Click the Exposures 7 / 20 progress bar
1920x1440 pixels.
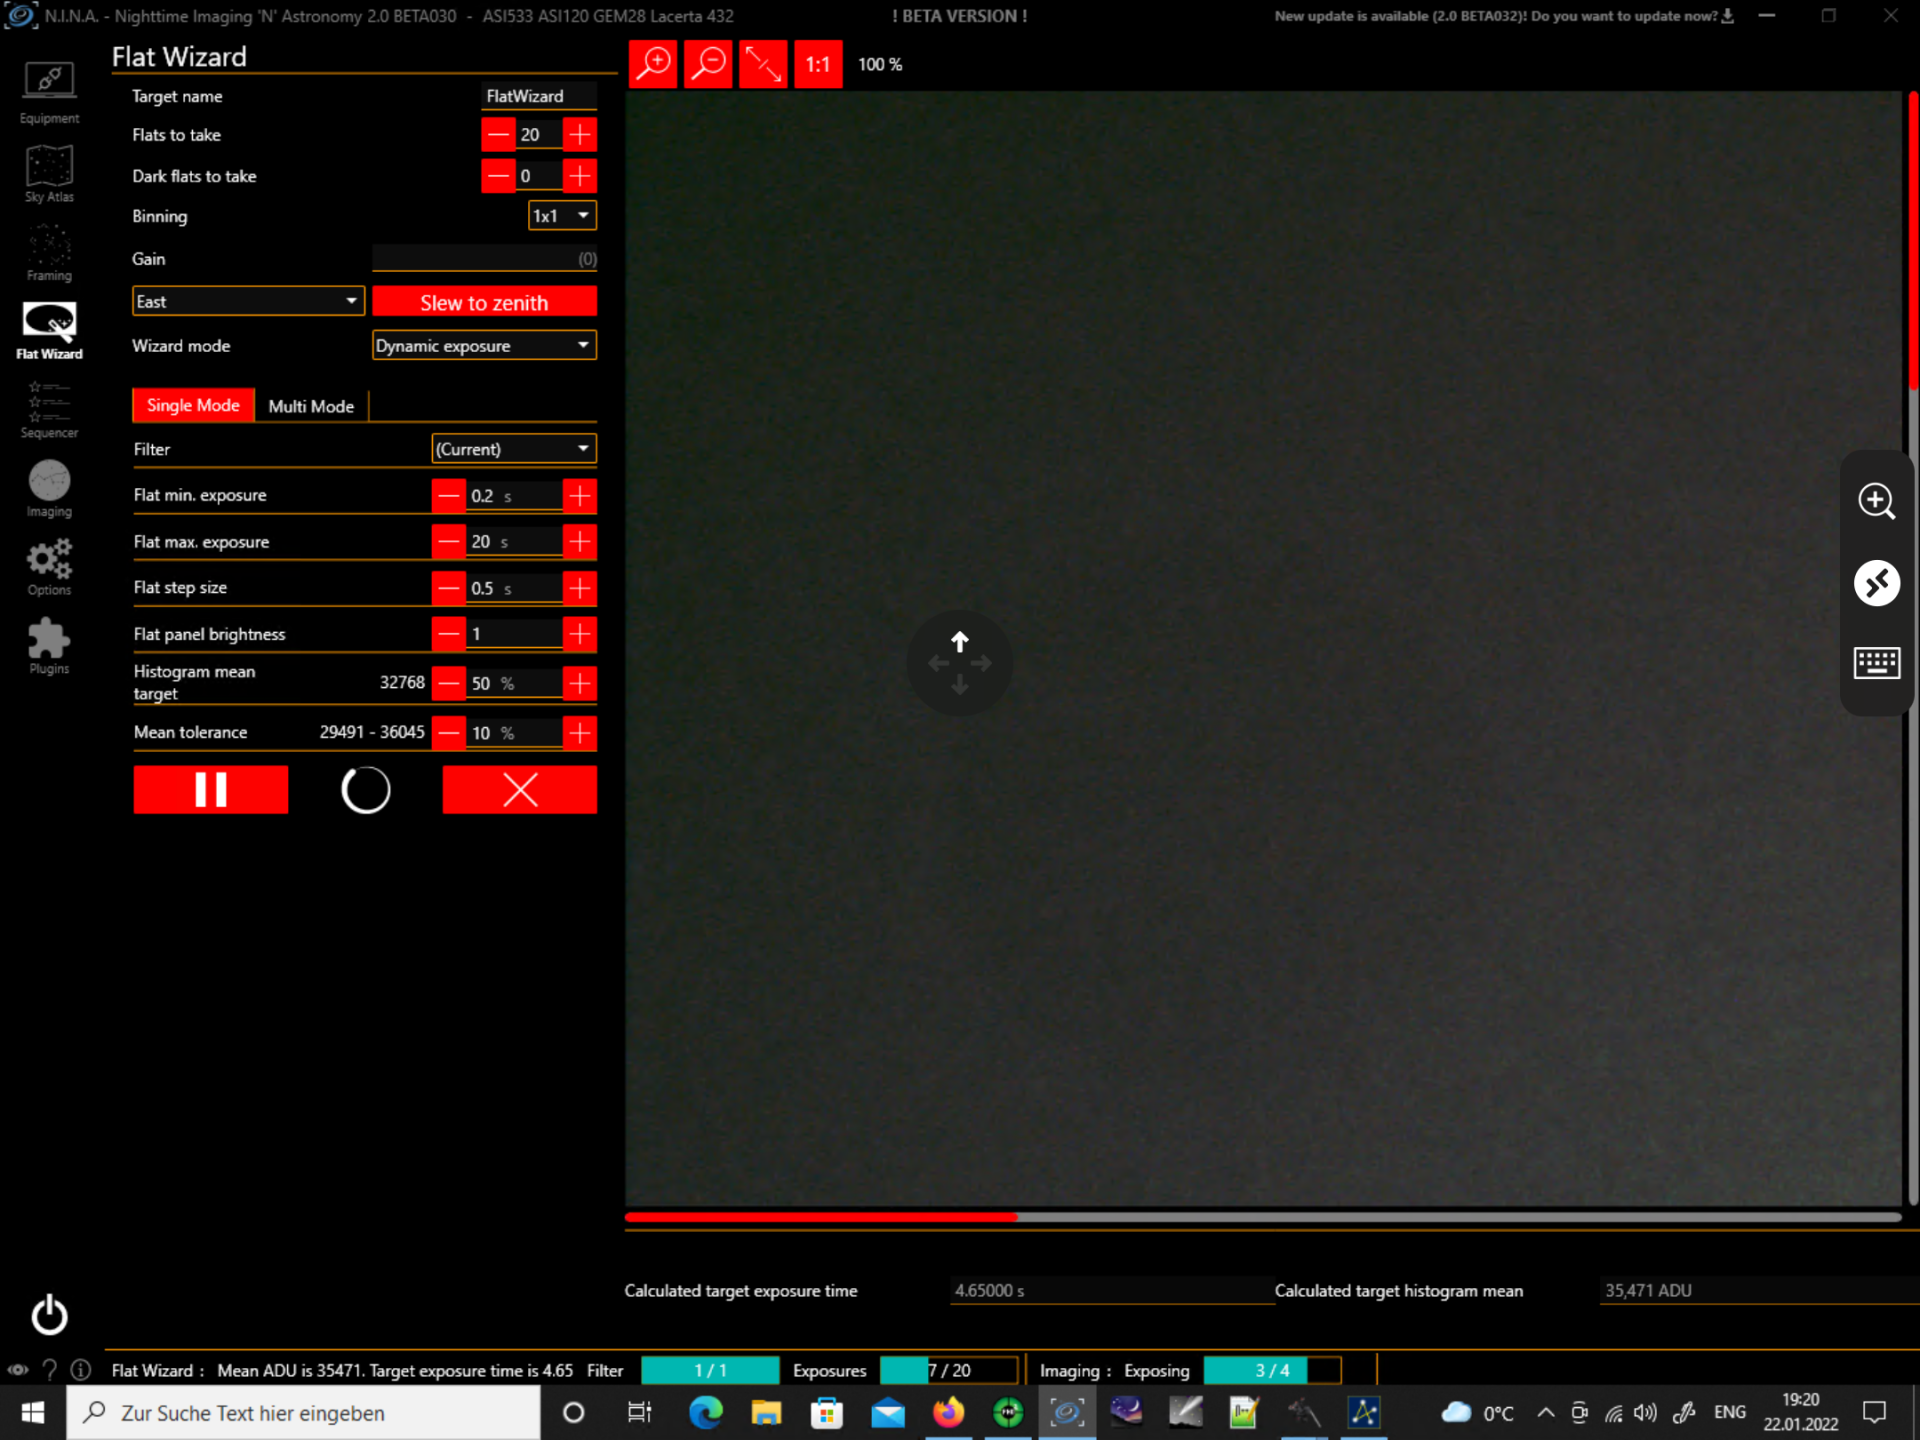click(x=948, y=1370)
